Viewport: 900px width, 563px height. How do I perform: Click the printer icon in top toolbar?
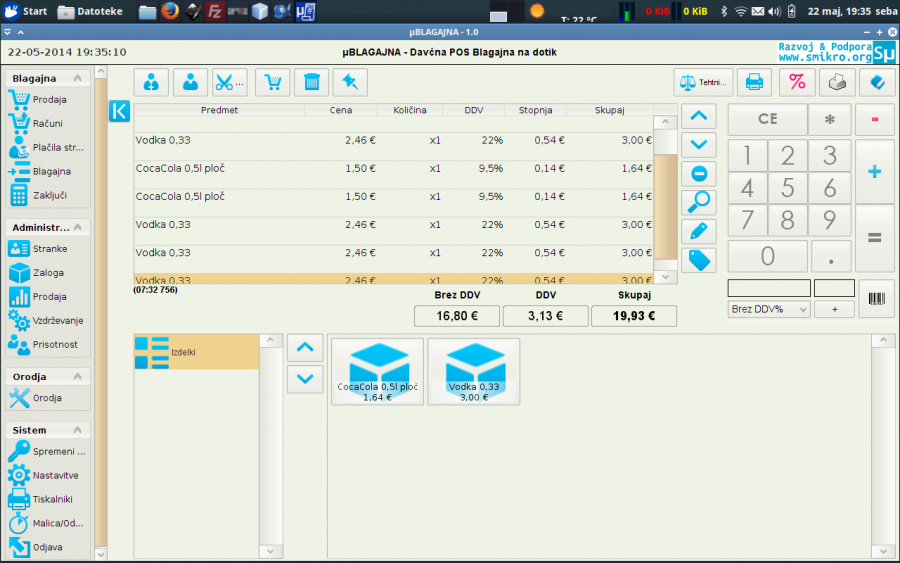coord(754,82)
